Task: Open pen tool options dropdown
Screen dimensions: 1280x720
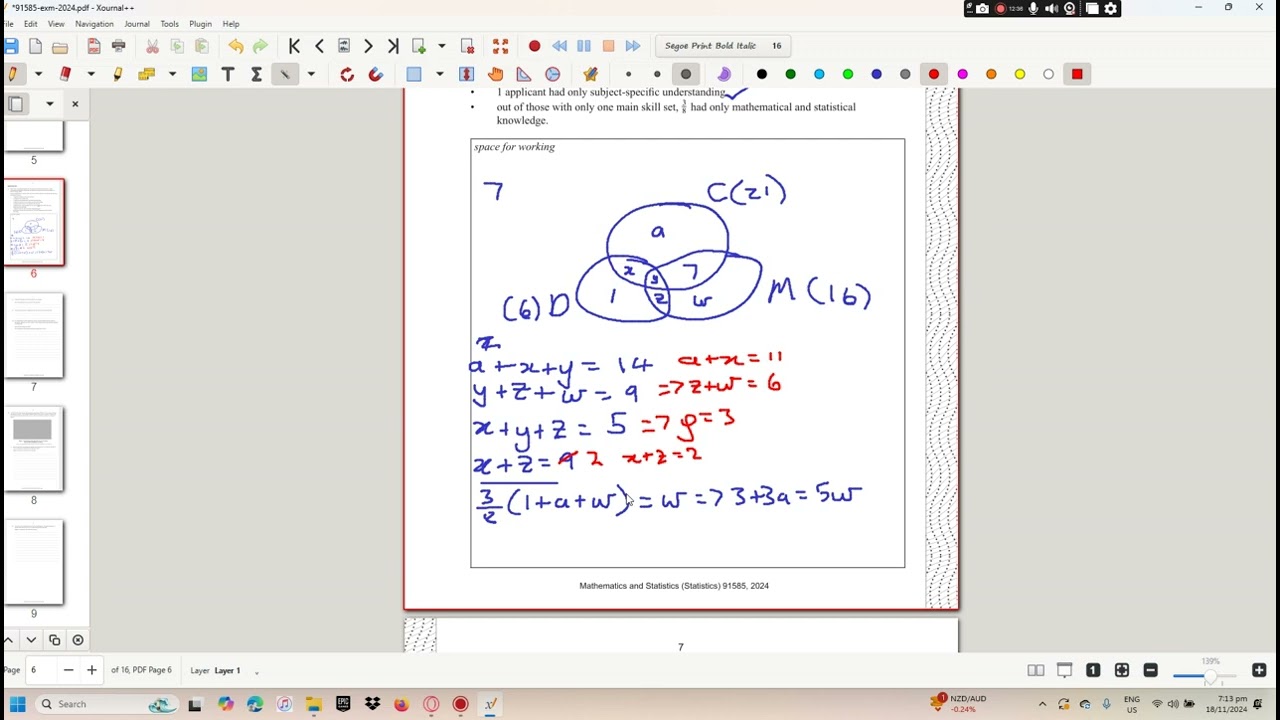Action: point(38,74)
